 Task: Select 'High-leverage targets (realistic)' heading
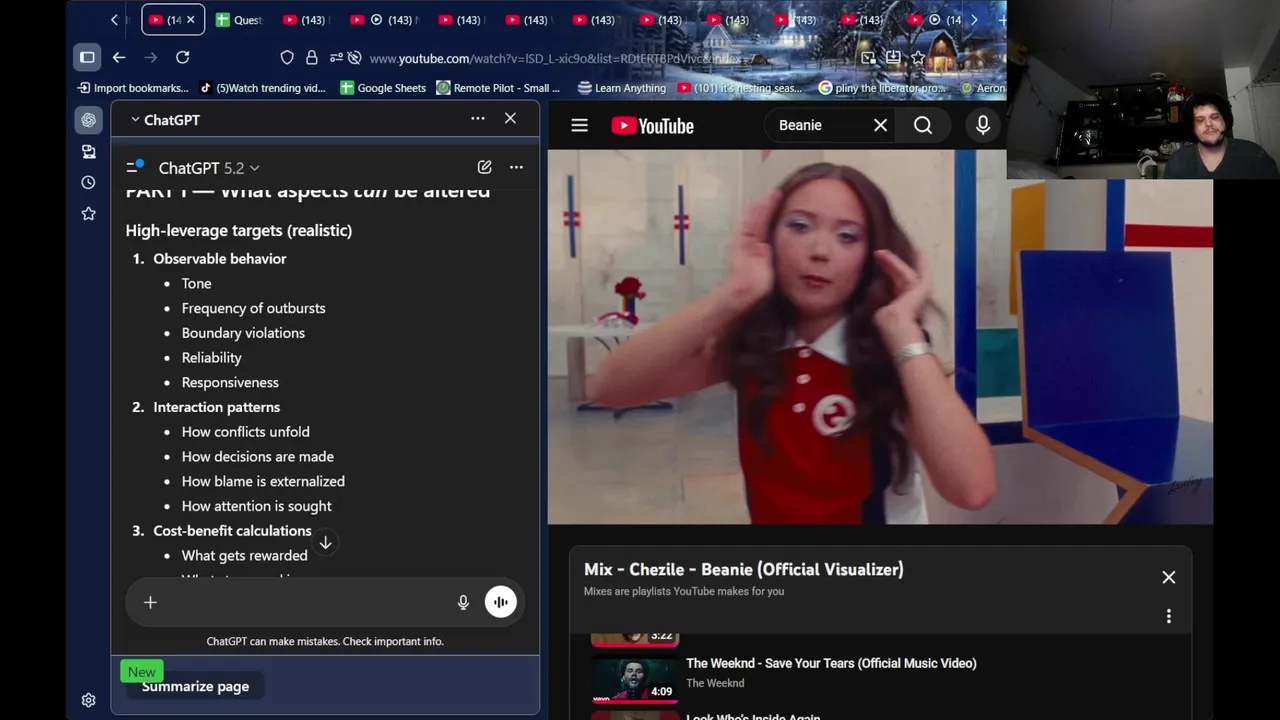pyautogui.click(x=238, y=230)
